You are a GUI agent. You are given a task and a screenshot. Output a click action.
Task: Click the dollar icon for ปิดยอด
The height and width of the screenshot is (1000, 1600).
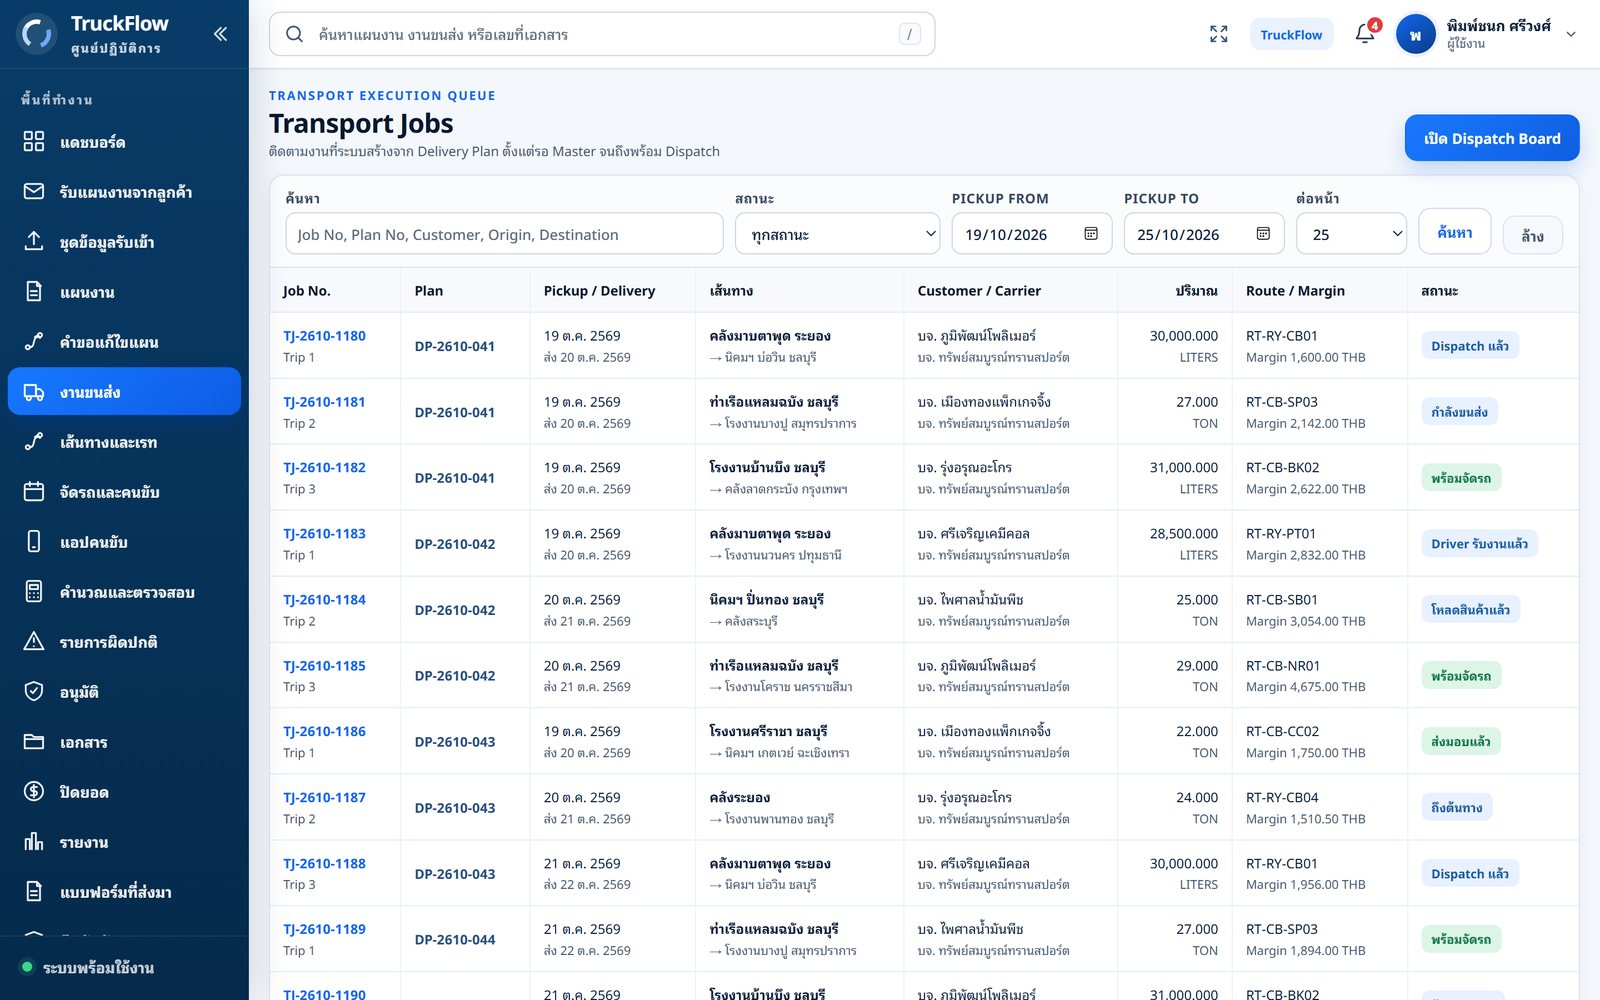[x=34, y=791]
